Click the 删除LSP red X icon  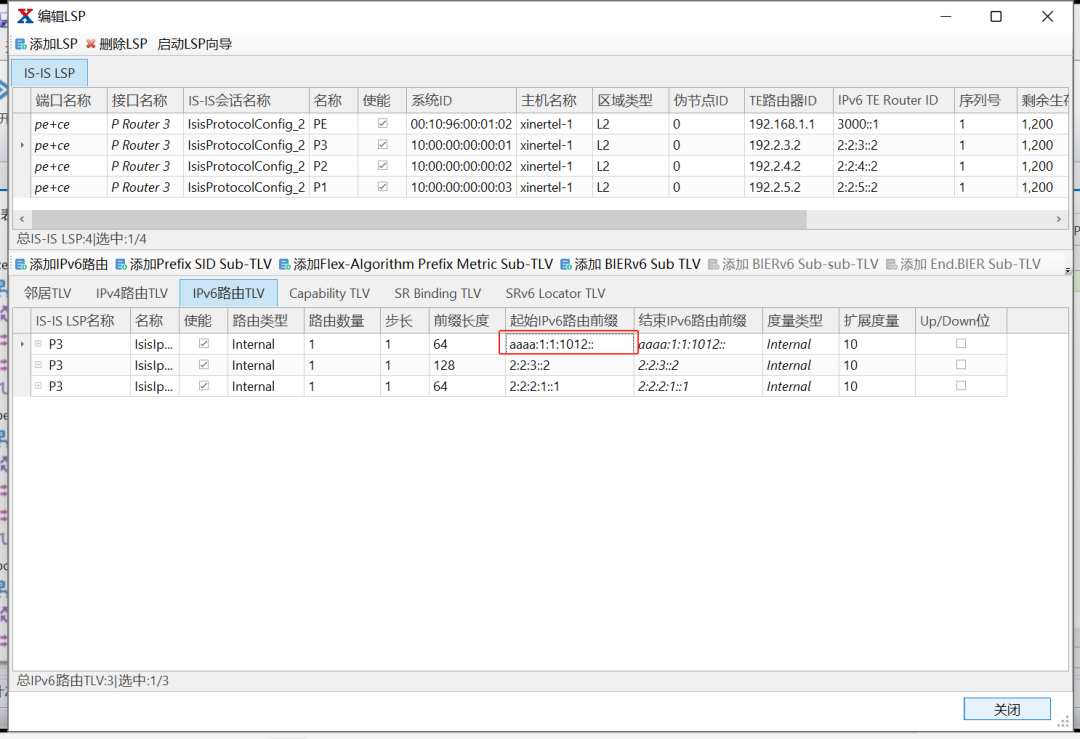click(x=91, y=45)
